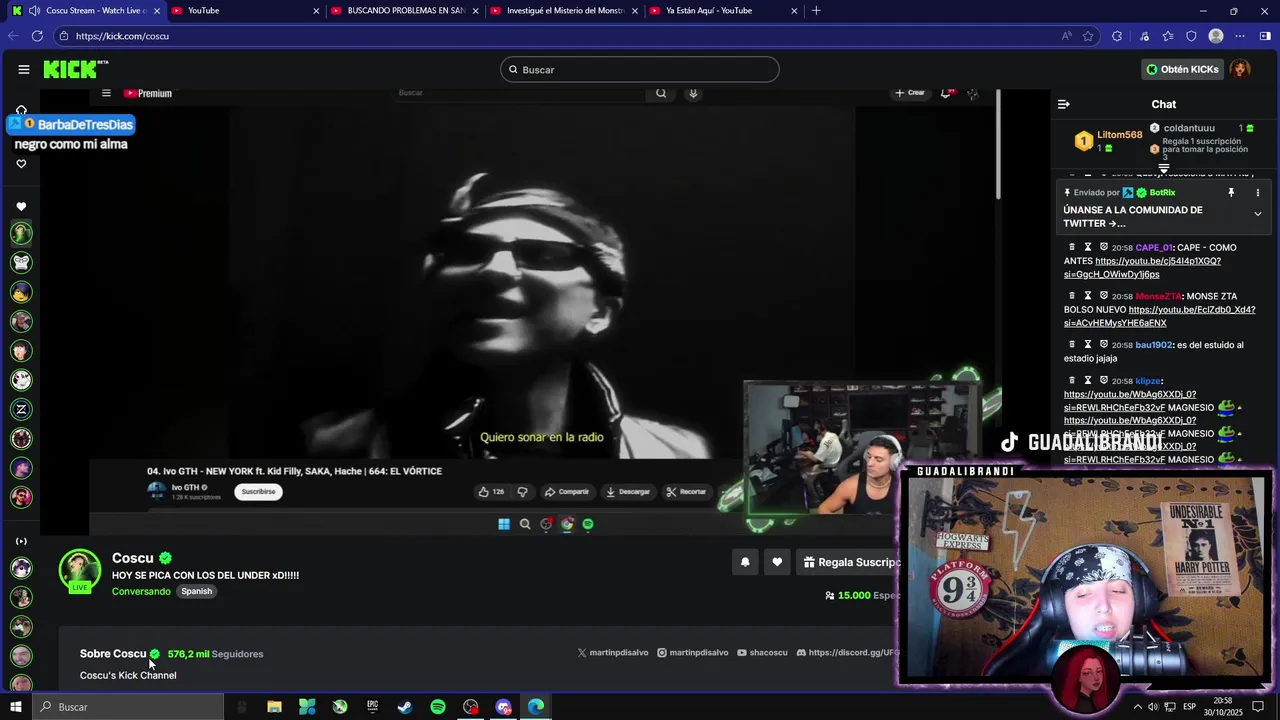The image size is (1280, 720).
Task: Switch to Investigué el Misterio del Monstruo tab
Action: pyautogui.click(x=564, y=10)
